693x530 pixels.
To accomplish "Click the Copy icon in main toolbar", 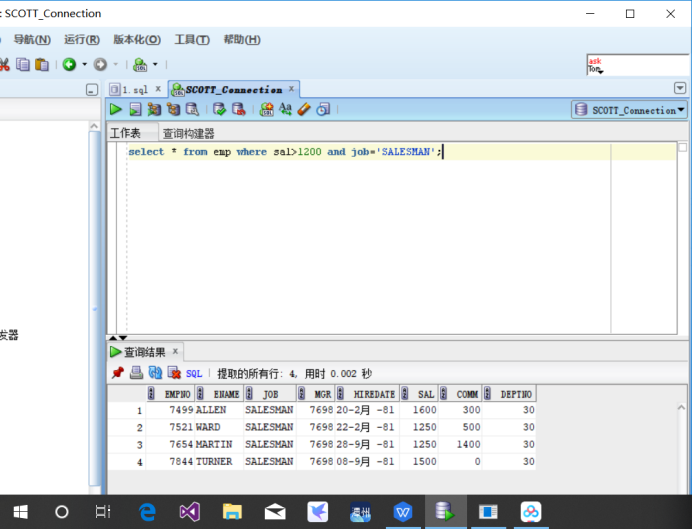I will coord(23,65).
